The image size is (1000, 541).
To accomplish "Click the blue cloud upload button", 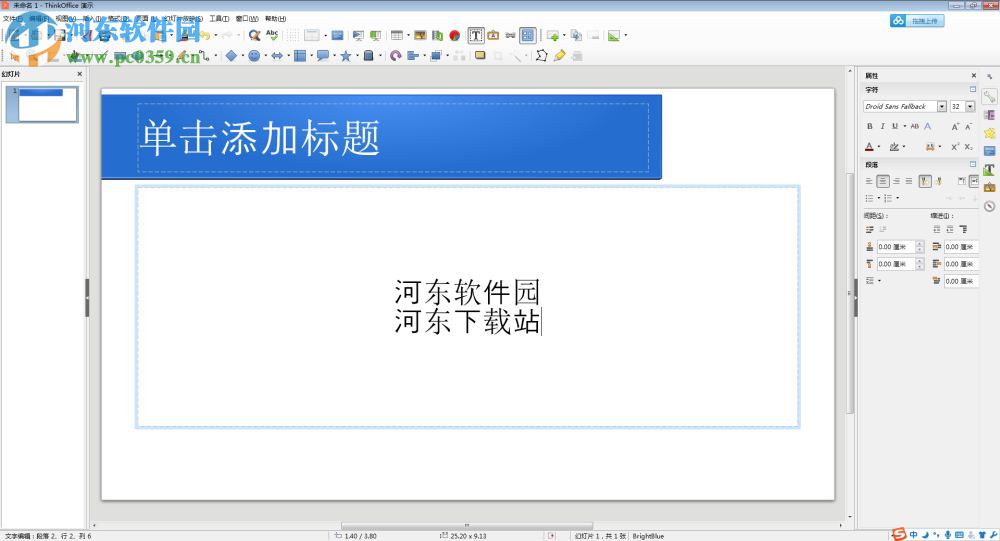I will tap(917, 20).
